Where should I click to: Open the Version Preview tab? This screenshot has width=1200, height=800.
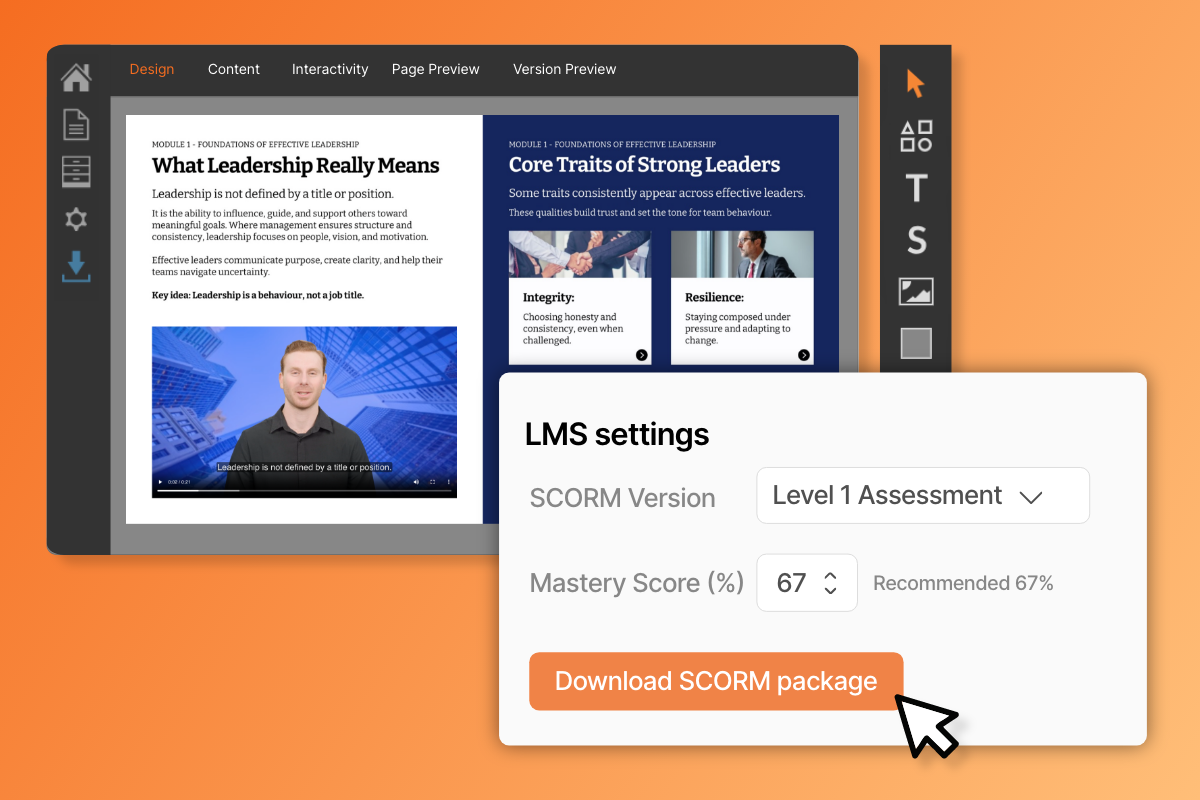click(x=565, y=69)
